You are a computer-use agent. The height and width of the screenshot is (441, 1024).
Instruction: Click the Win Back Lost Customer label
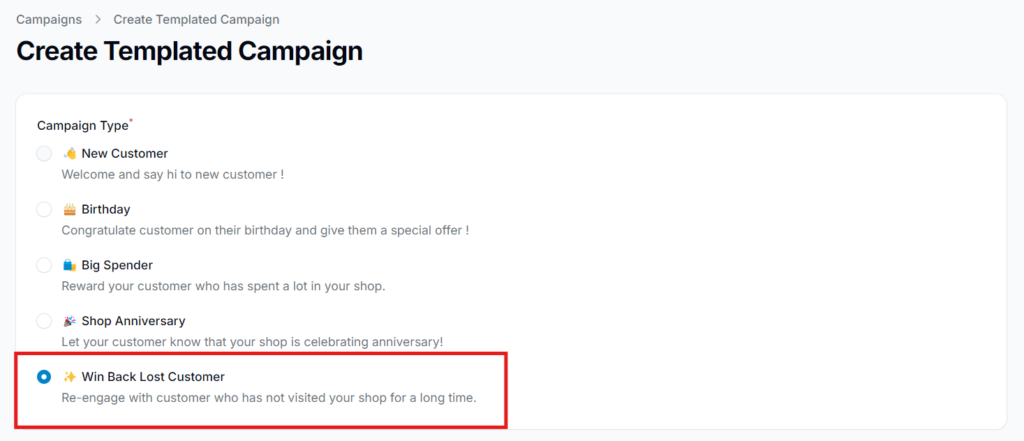153,377
